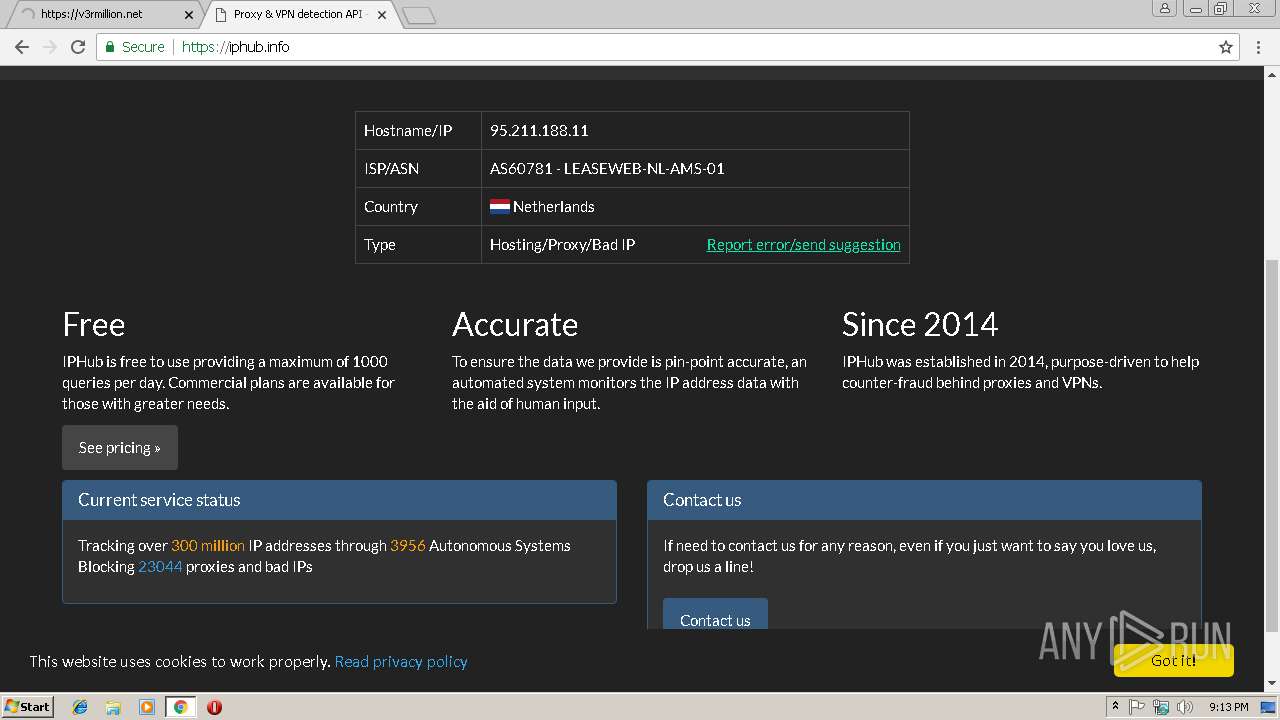This screenshot has width=1280, height=720.
Task: Select the Proxy & VPN detection API tab
Action: pos(298,15)
